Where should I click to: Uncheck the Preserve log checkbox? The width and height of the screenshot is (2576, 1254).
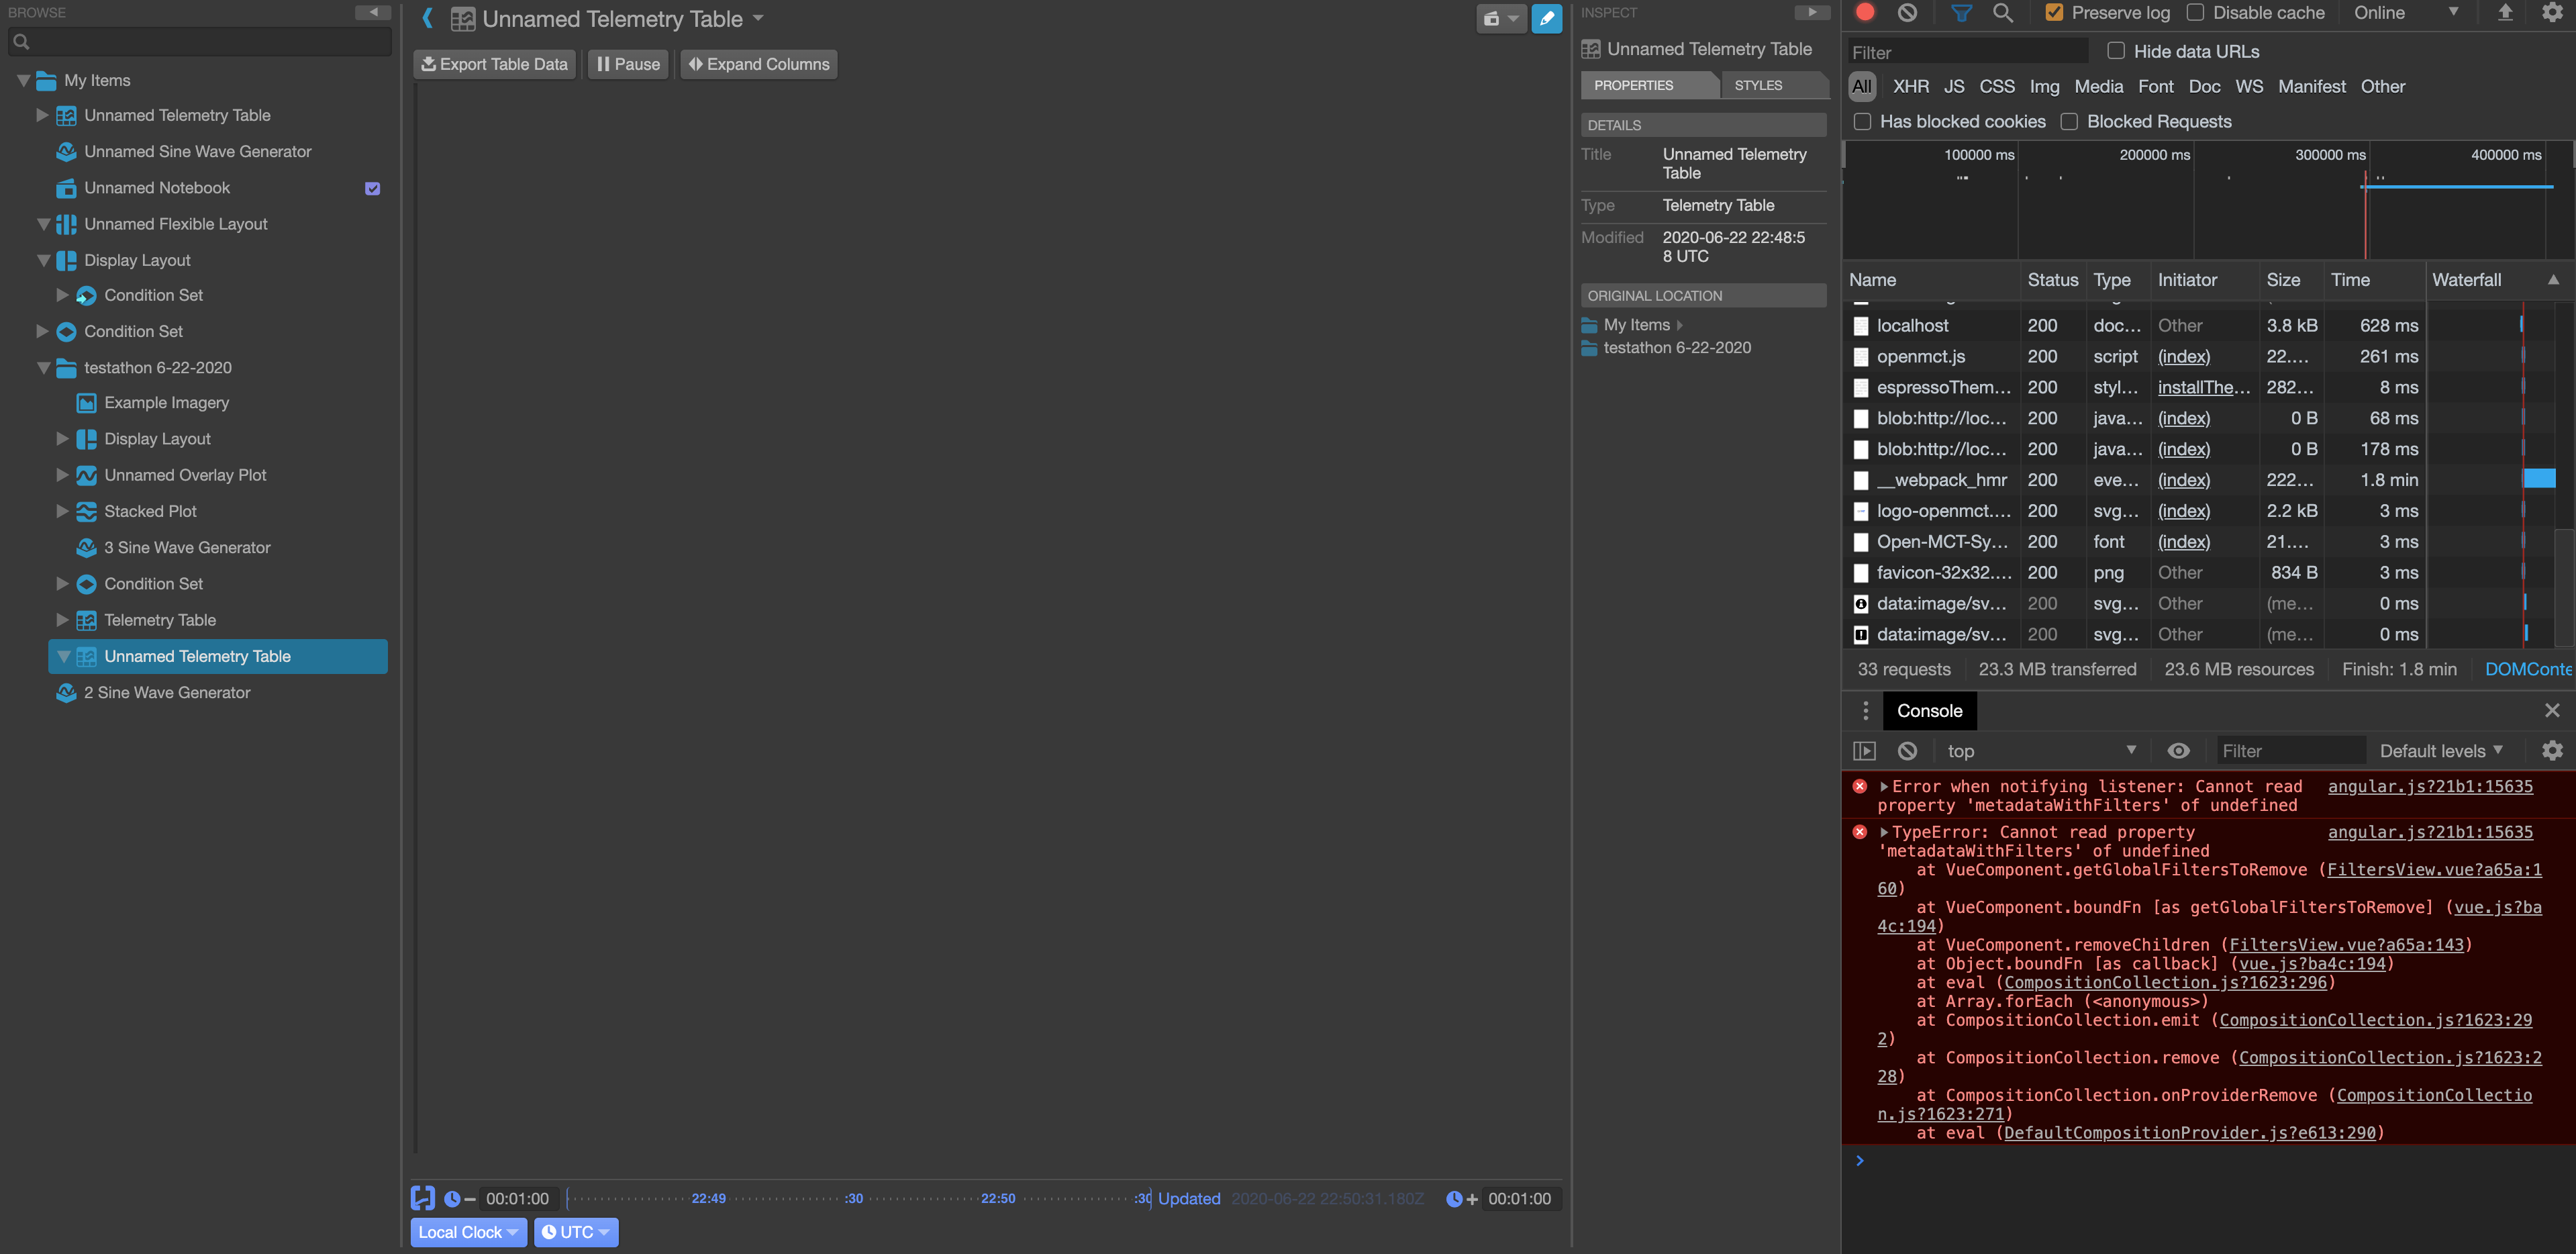click(x=2055, y=12)
